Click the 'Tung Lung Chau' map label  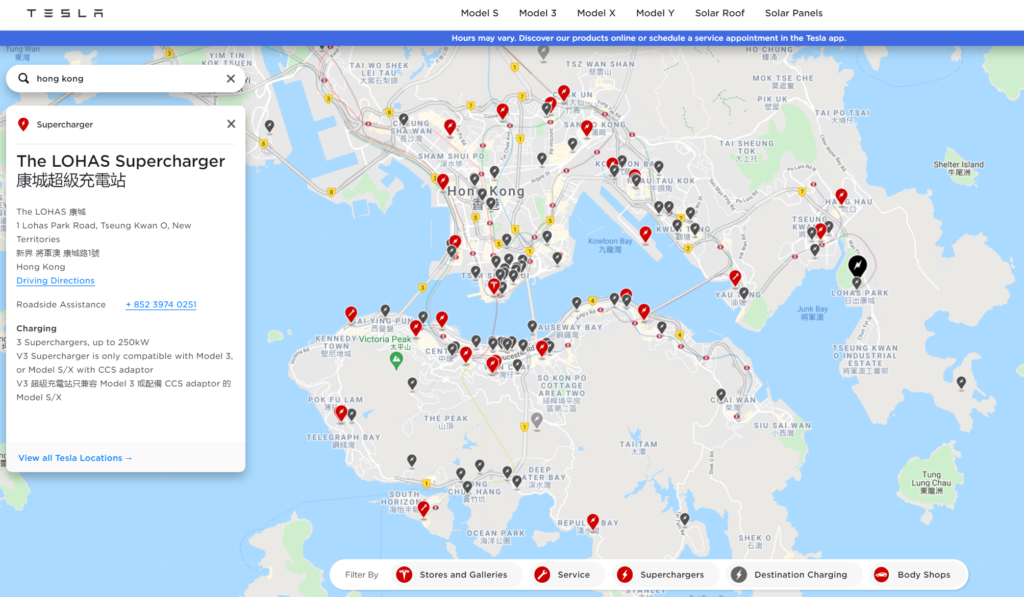click(x=931, y=483)
